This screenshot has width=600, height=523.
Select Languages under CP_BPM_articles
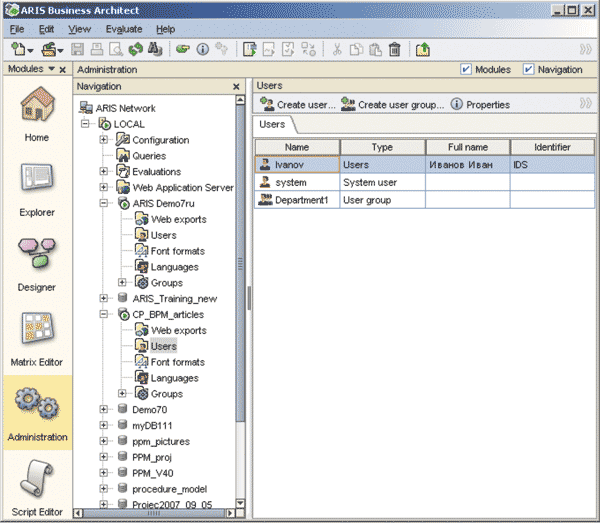point(174,378)
